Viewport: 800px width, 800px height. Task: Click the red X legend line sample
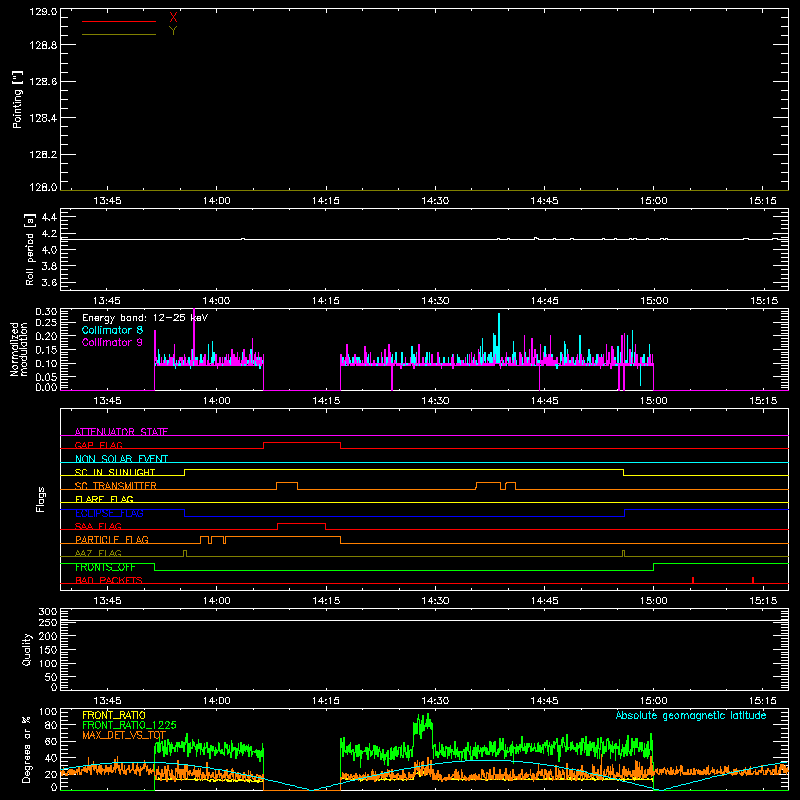coord(119,21)
